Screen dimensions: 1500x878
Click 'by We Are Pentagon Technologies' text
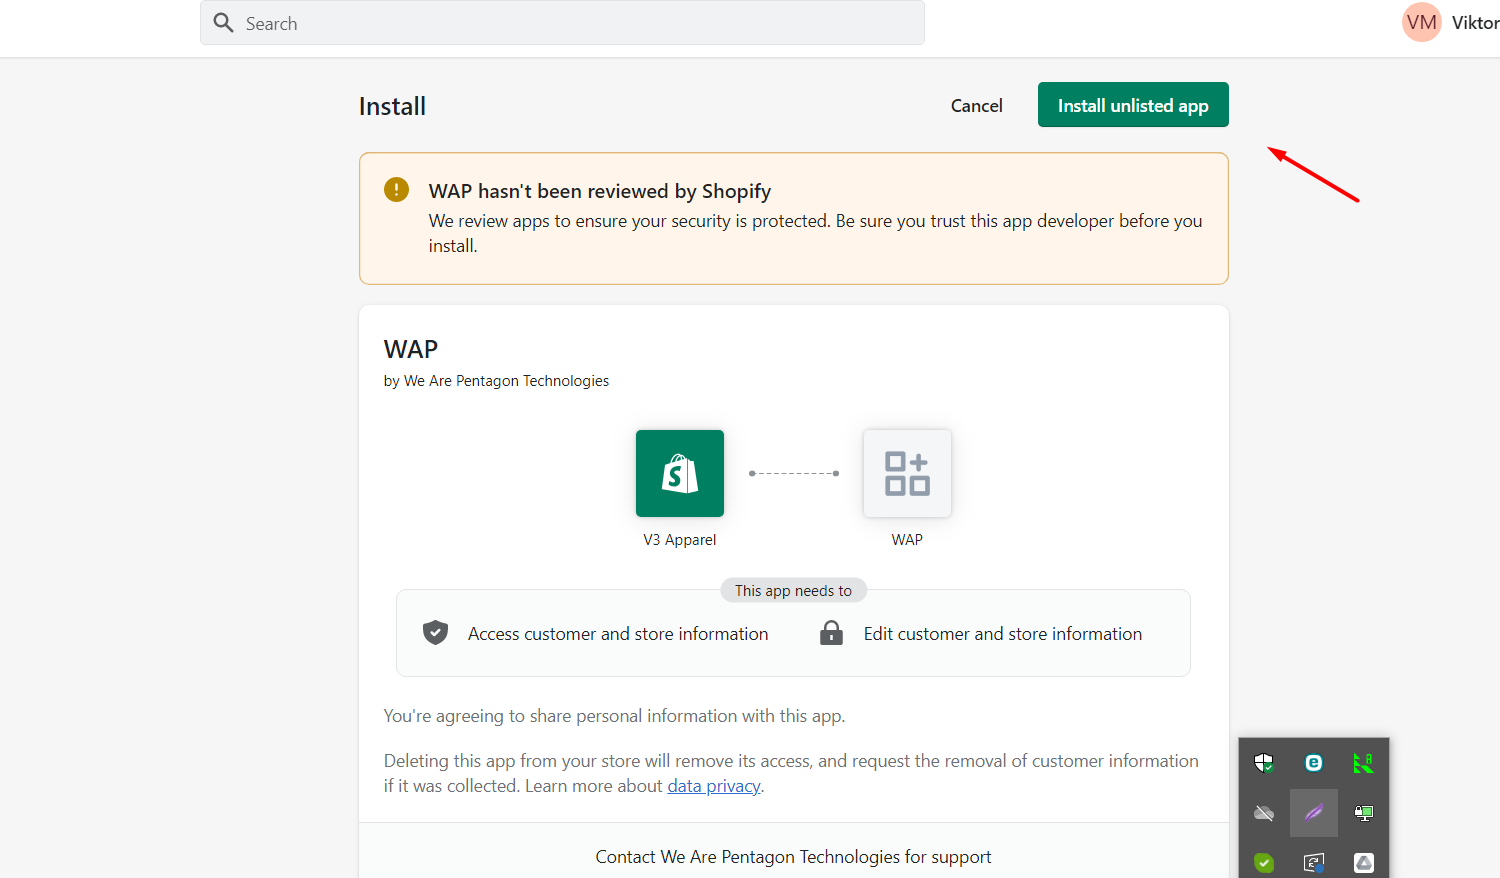point(496,381)
